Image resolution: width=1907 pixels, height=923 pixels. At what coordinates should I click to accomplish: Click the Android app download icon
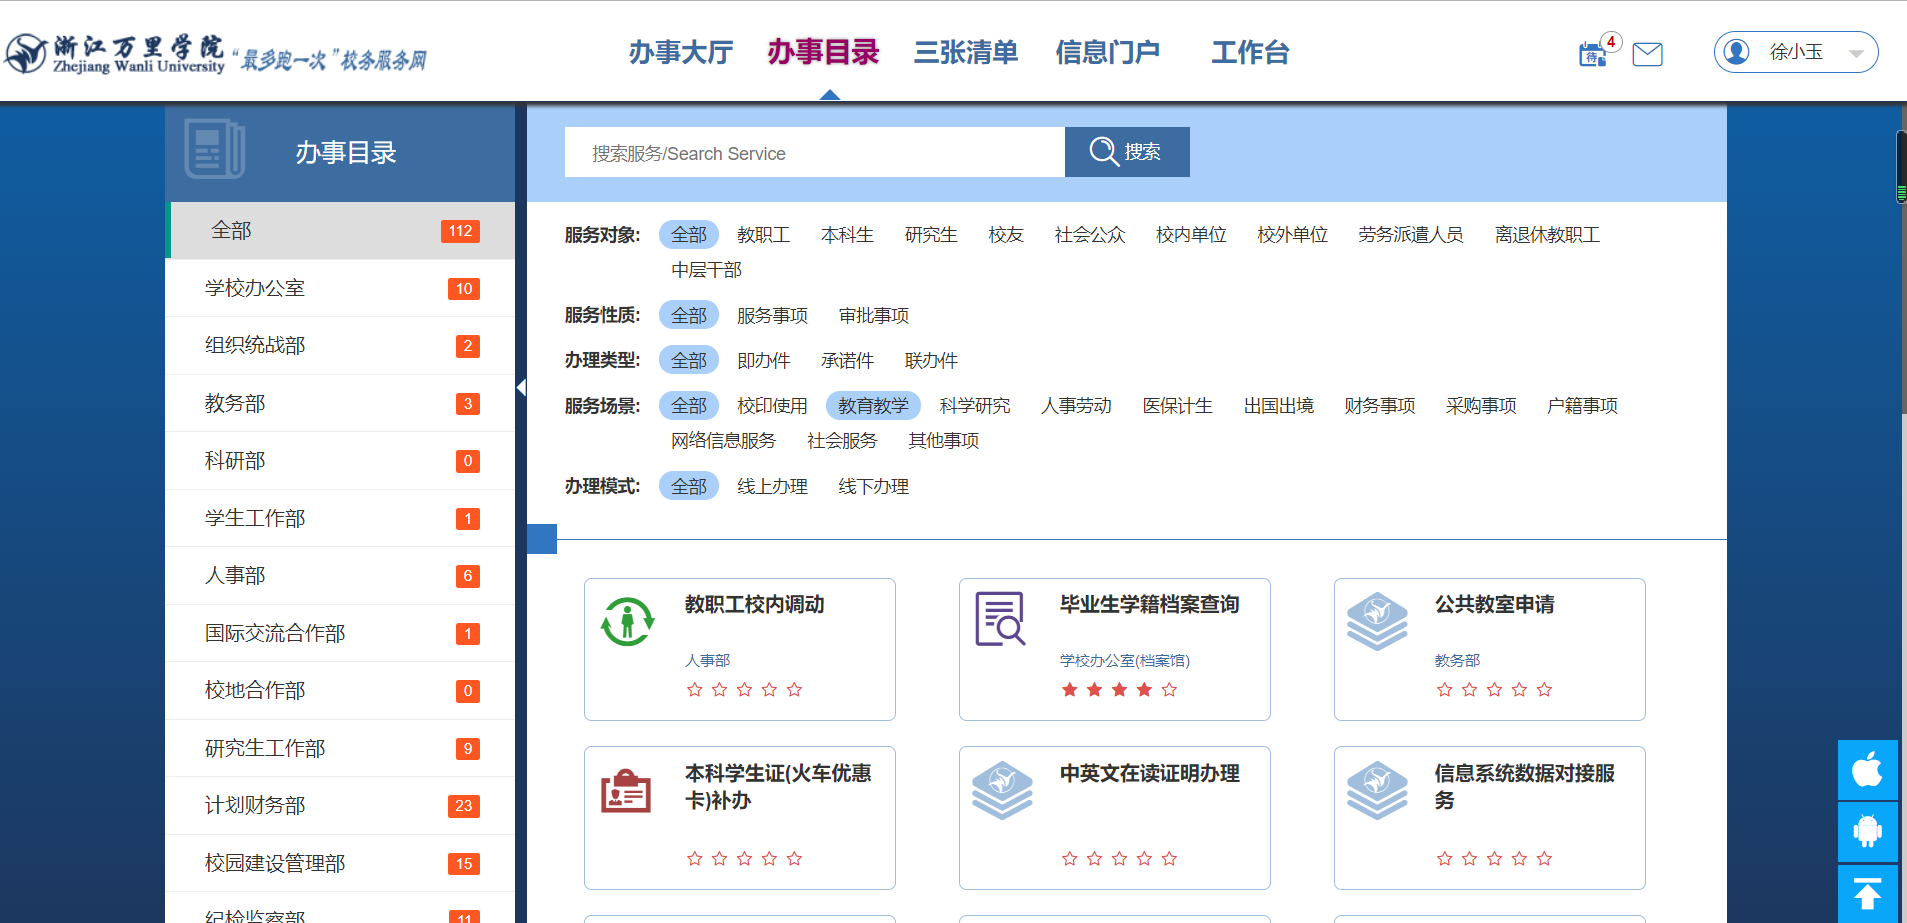click(x=1867, y=831)
